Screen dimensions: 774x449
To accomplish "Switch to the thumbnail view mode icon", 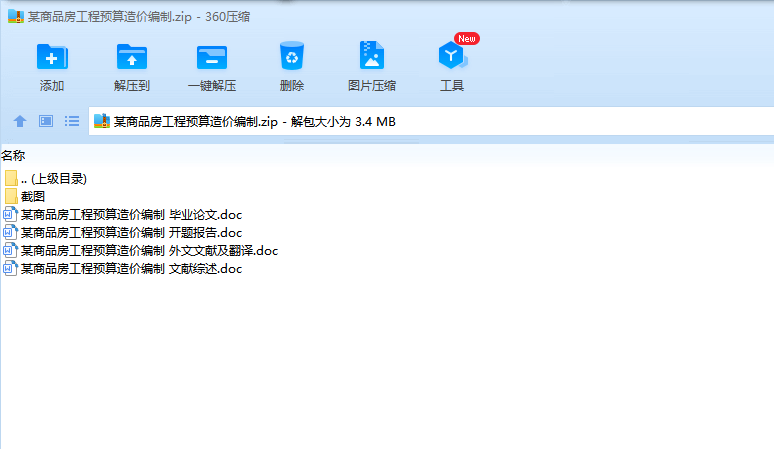I will (46, 121).
